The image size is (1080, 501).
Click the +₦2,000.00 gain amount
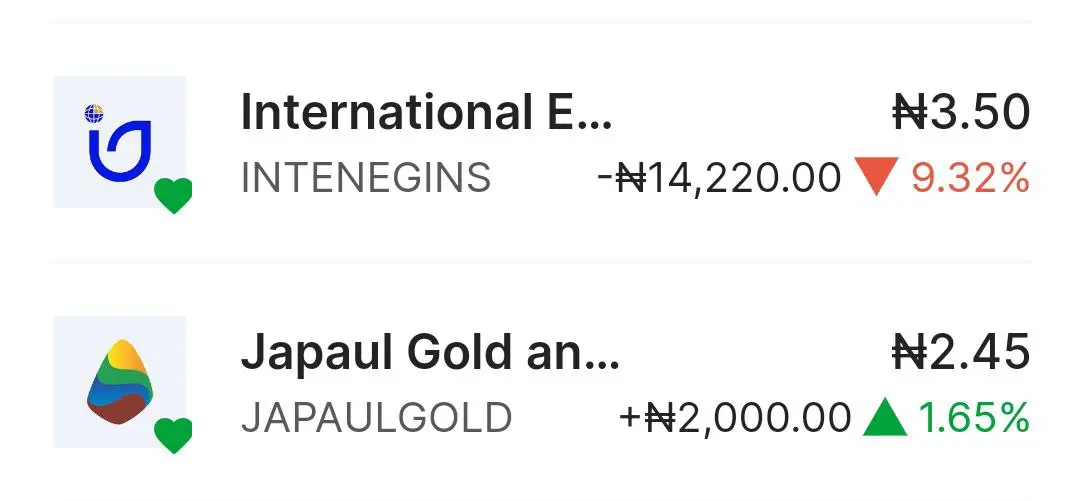tap(735, 418)
